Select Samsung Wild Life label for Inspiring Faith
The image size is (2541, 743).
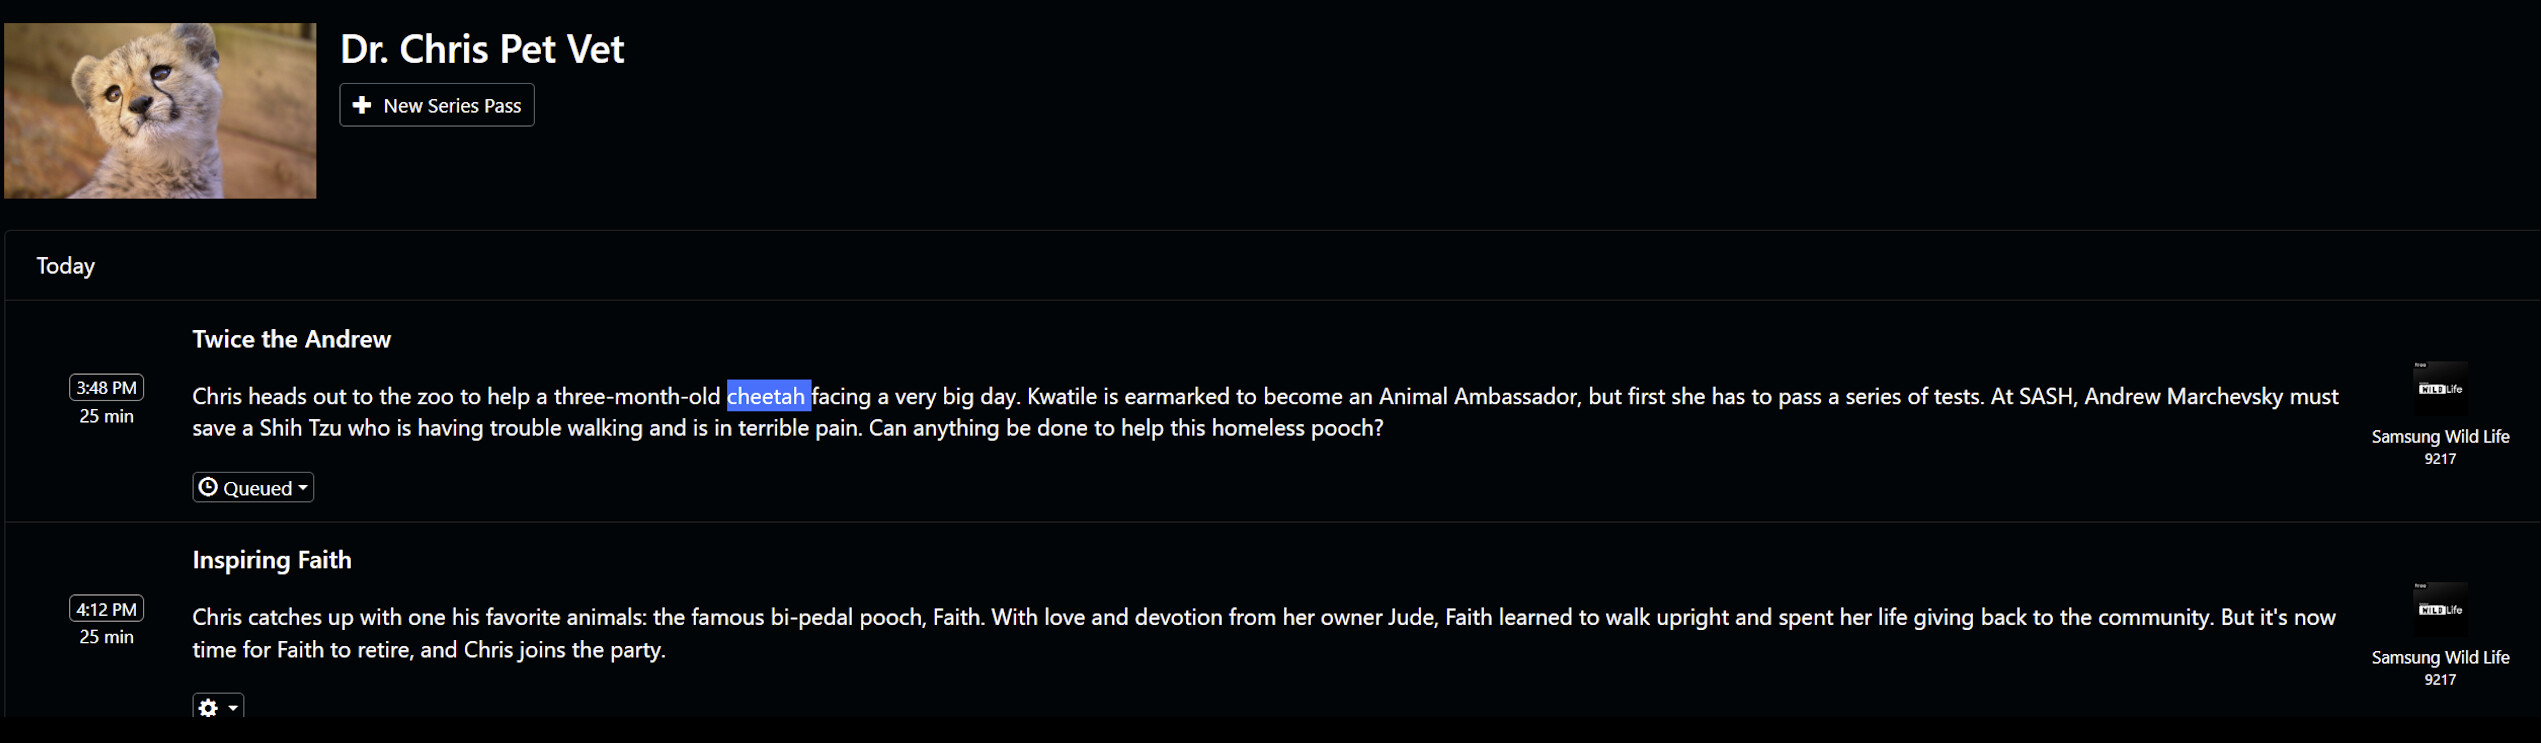2440,657
